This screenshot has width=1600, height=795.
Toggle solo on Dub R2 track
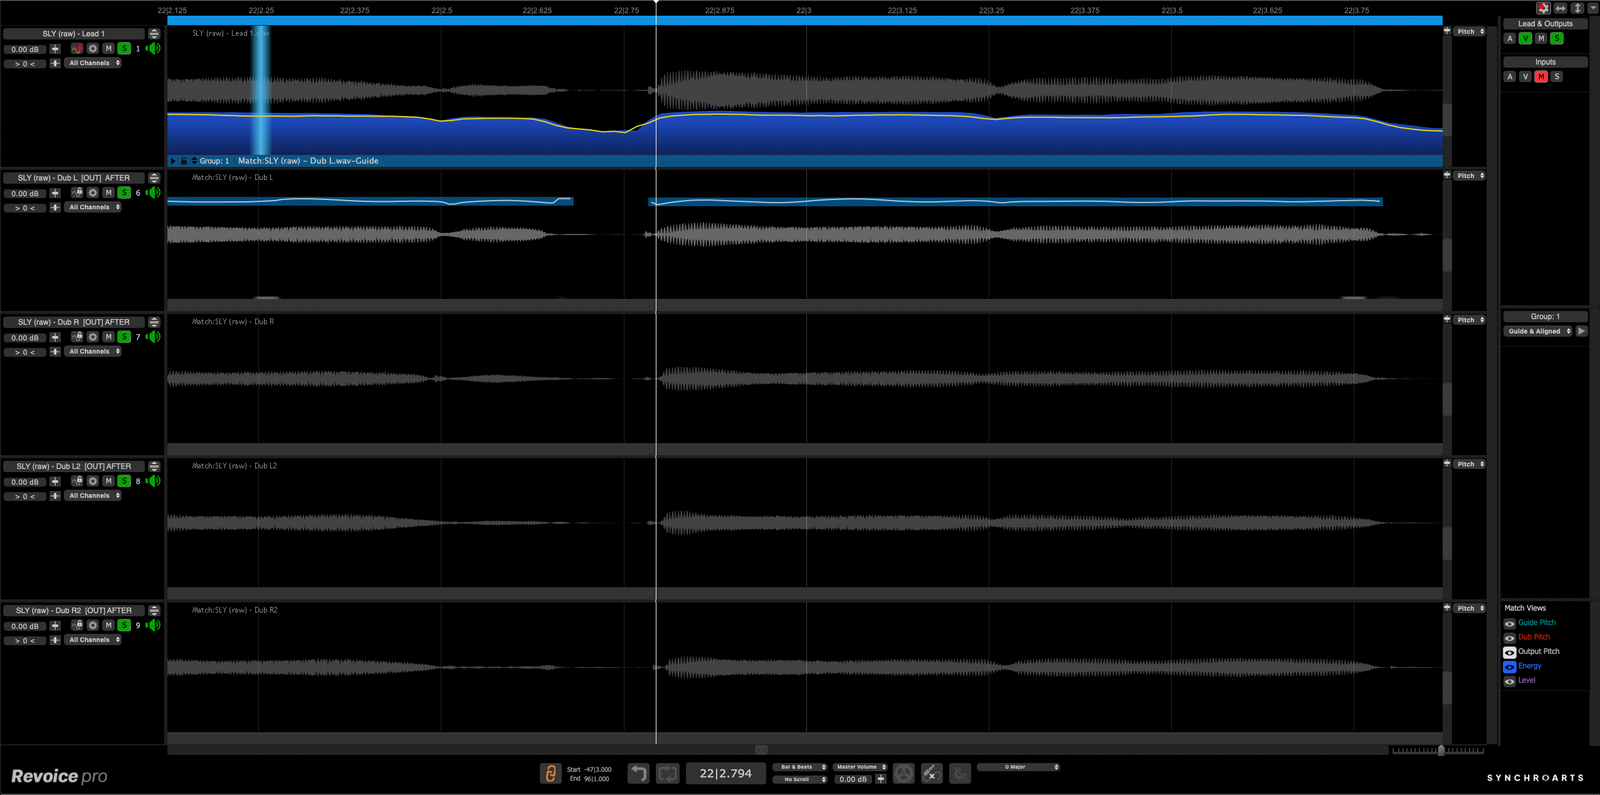[x=124, y=625]
